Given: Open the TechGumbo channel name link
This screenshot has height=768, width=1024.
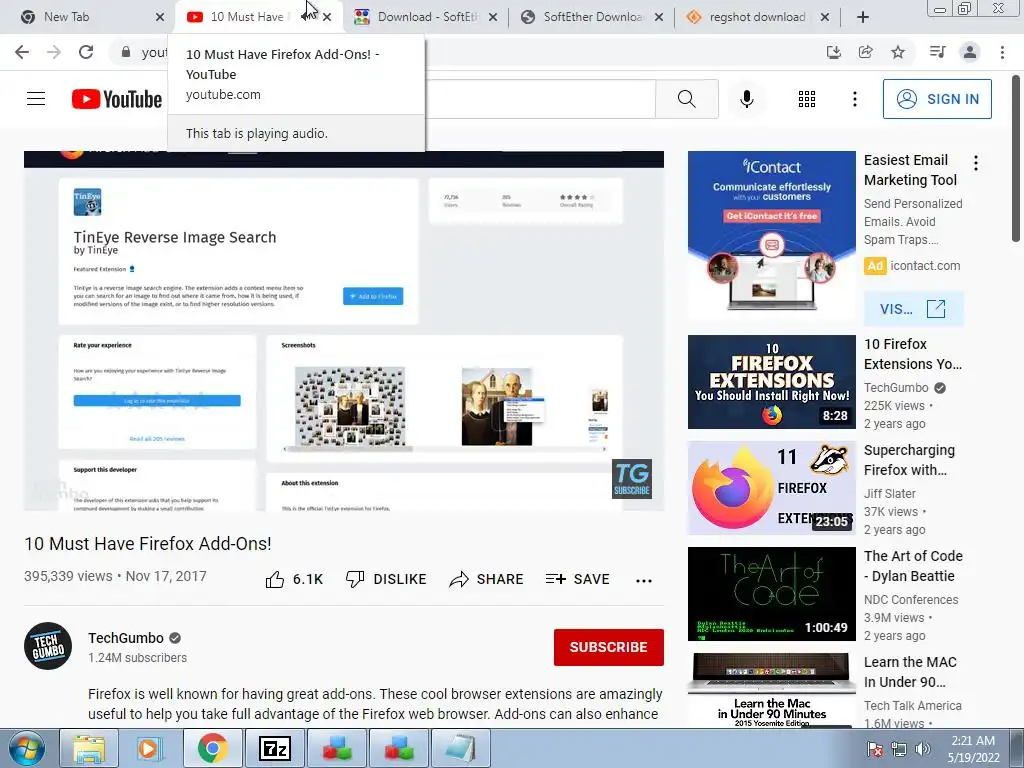Looking at the screenshot, I should (x=126, y=638).
